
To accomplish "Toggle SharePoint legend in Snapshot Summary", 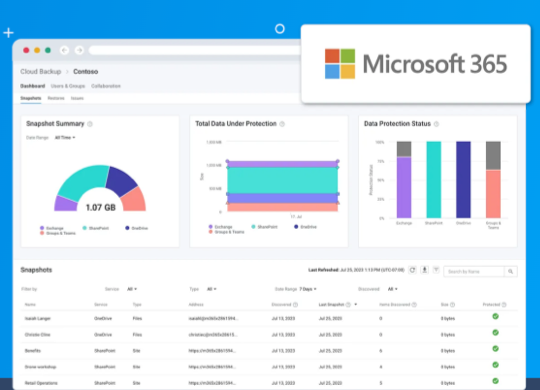I will pyautogui.click(x=96, y=228).
